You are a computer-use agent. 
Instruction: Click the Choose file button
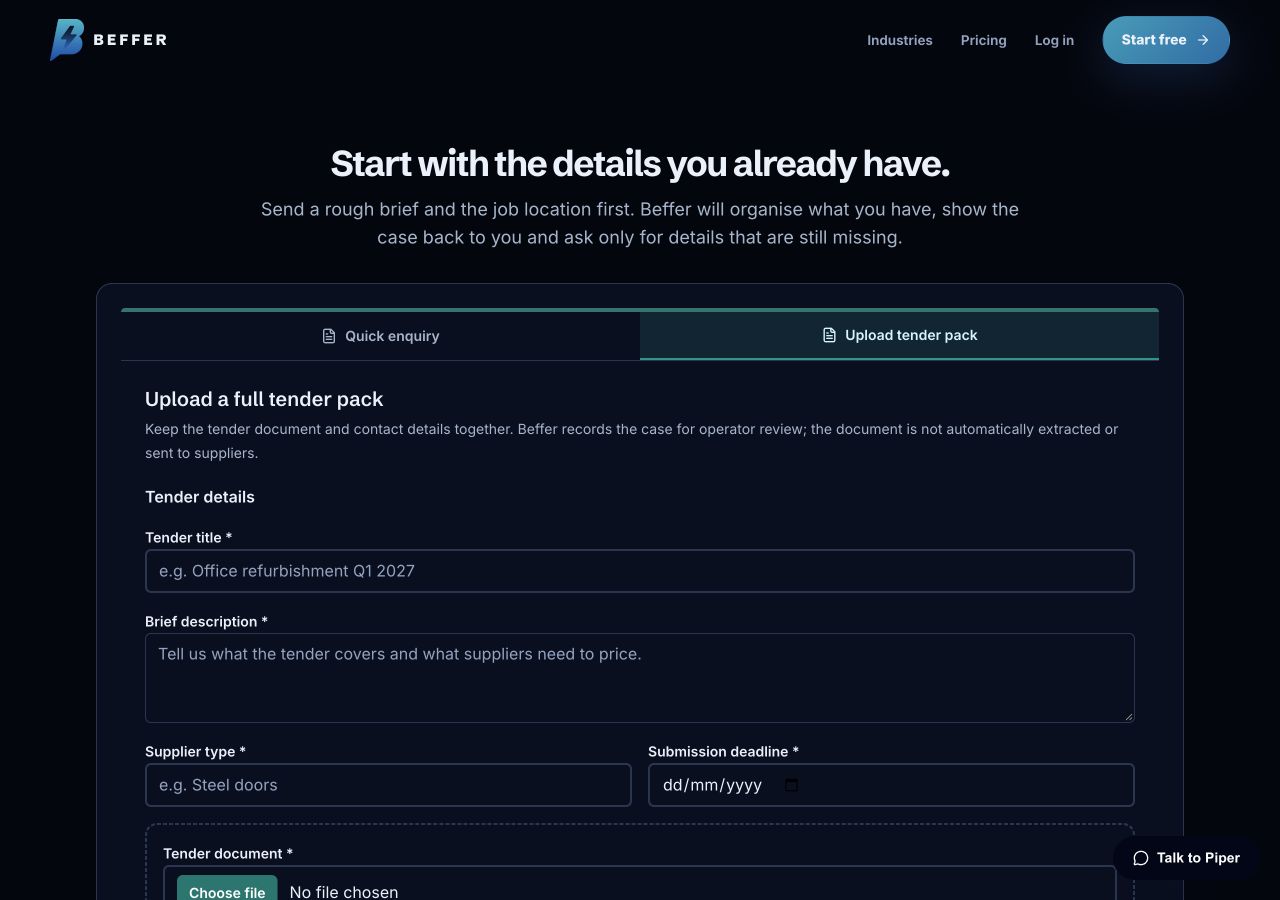click(227, 888)
